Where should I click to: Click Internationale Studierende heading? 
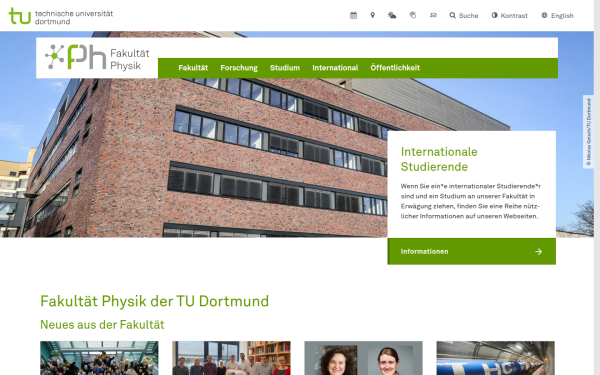click(x=439, y=159)
